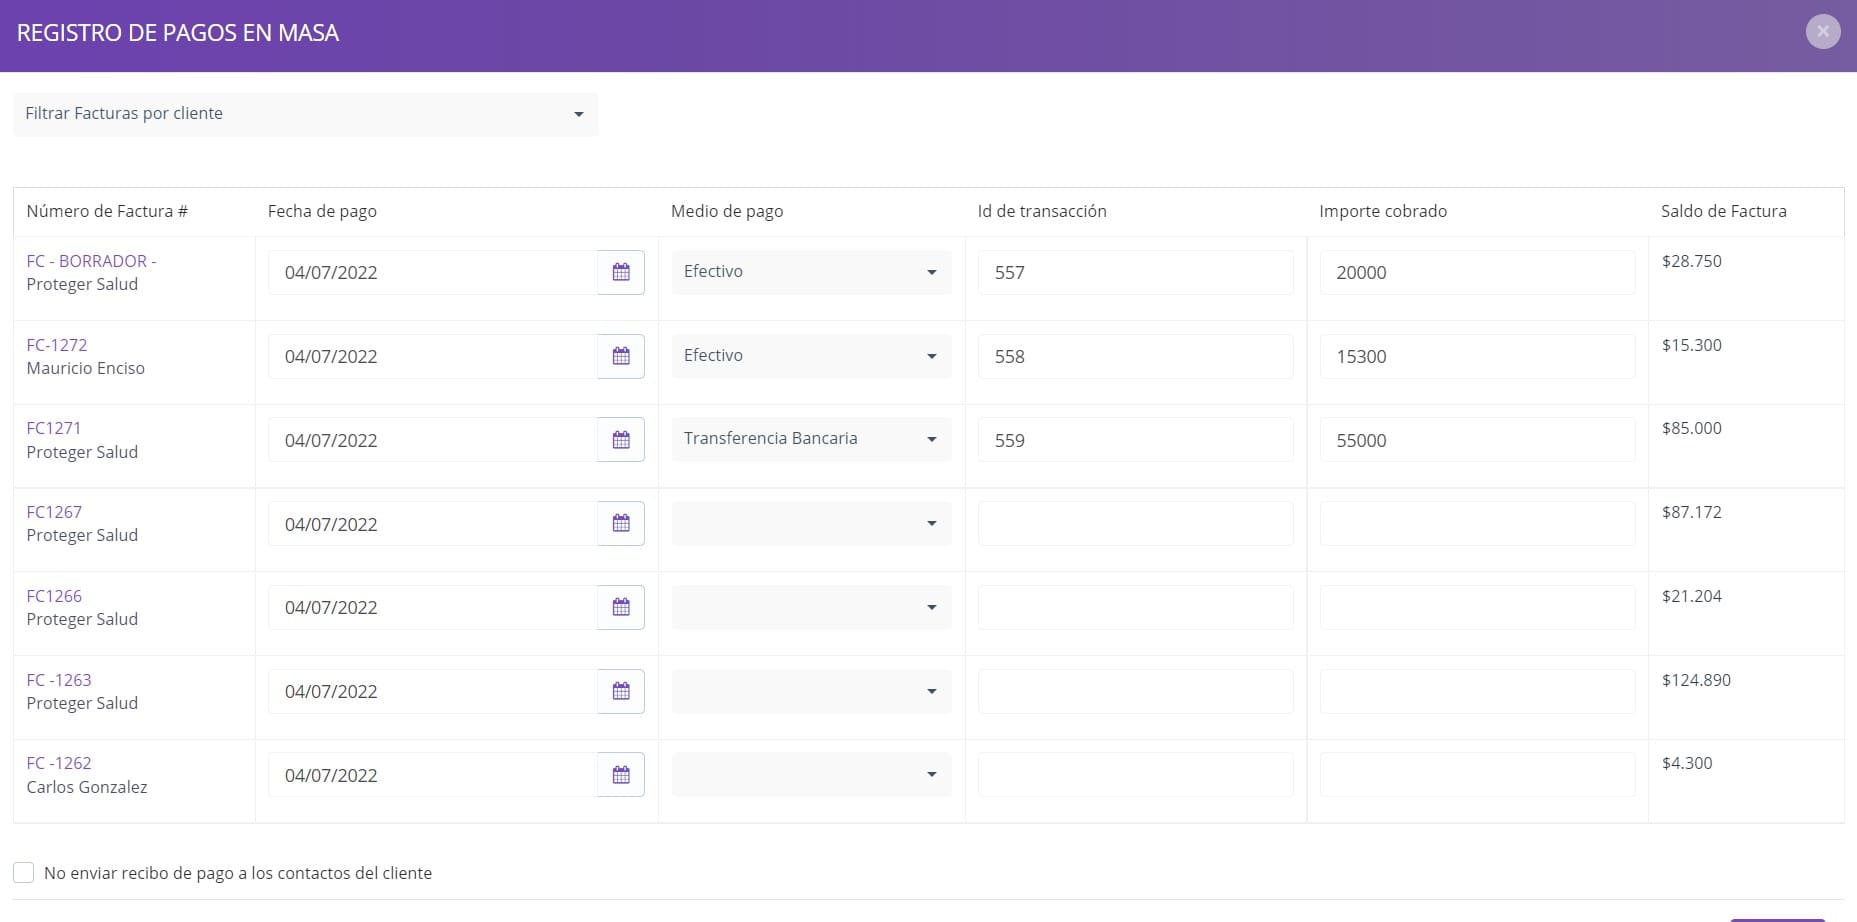Open calendar picker for invoice FC1266
1857x922 pixels.
point(621,607)
